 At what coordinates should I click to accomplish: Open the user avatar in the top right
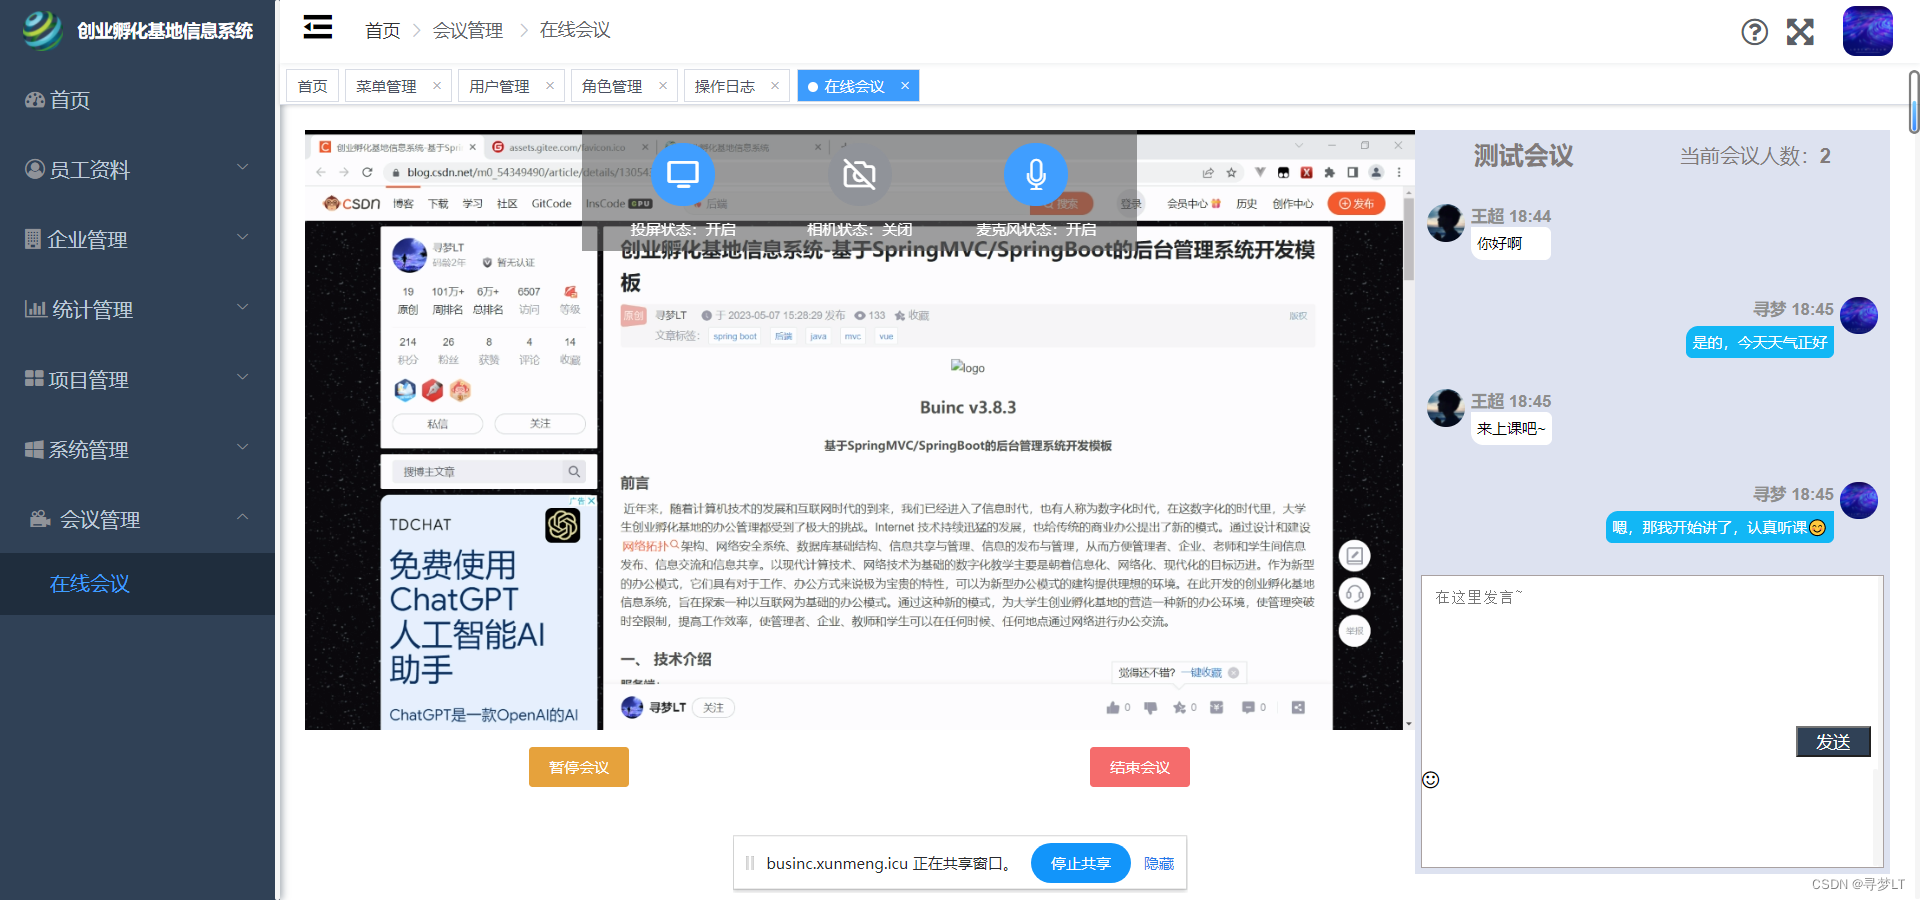tap(1867, 30)
